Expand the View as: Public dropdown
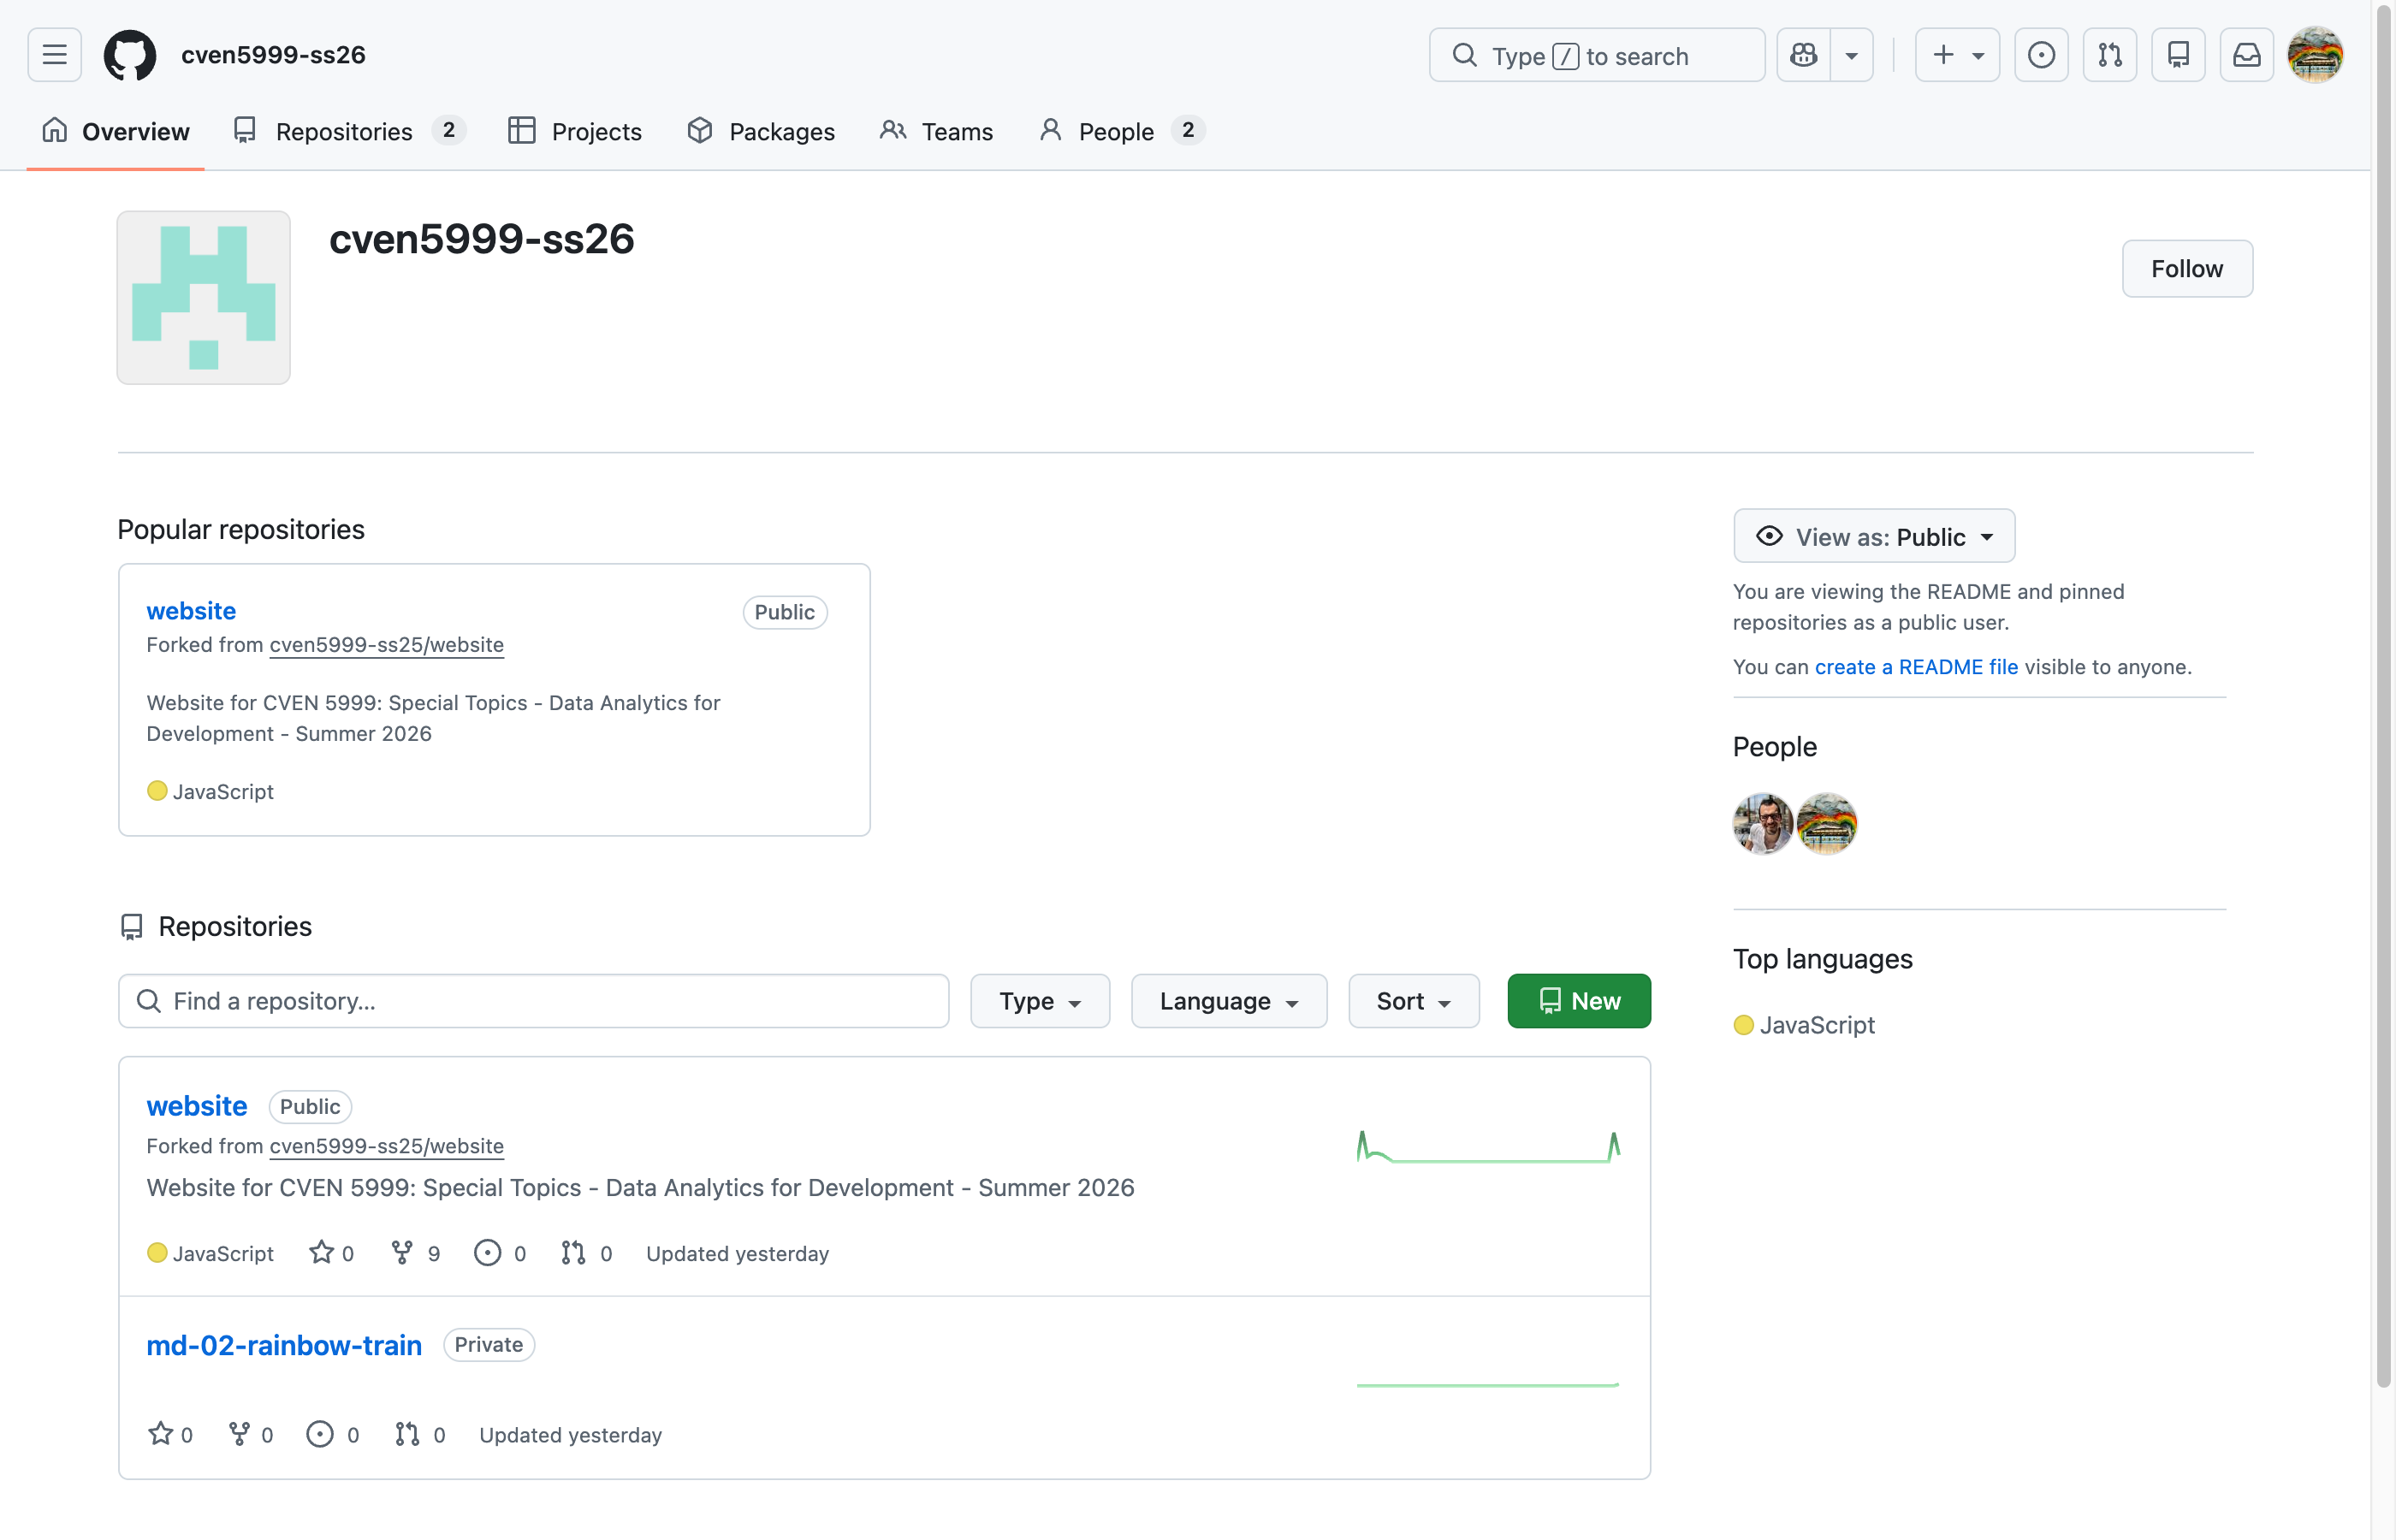 click(1874, 537)
